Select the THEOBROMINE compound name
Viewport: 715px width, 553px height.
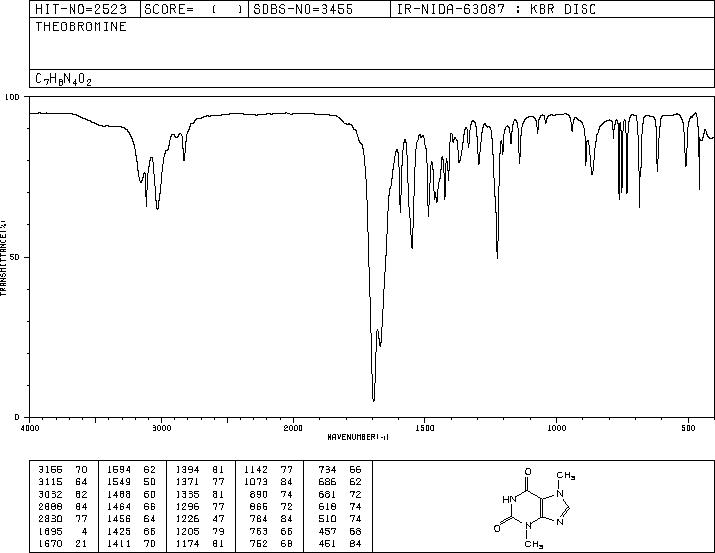(81, 26)
